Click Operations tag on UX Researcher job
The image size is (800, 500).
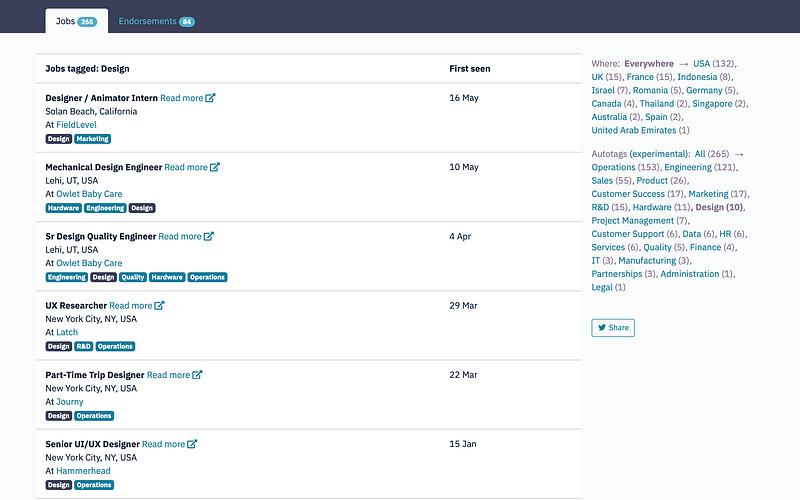tap(115, 346)
